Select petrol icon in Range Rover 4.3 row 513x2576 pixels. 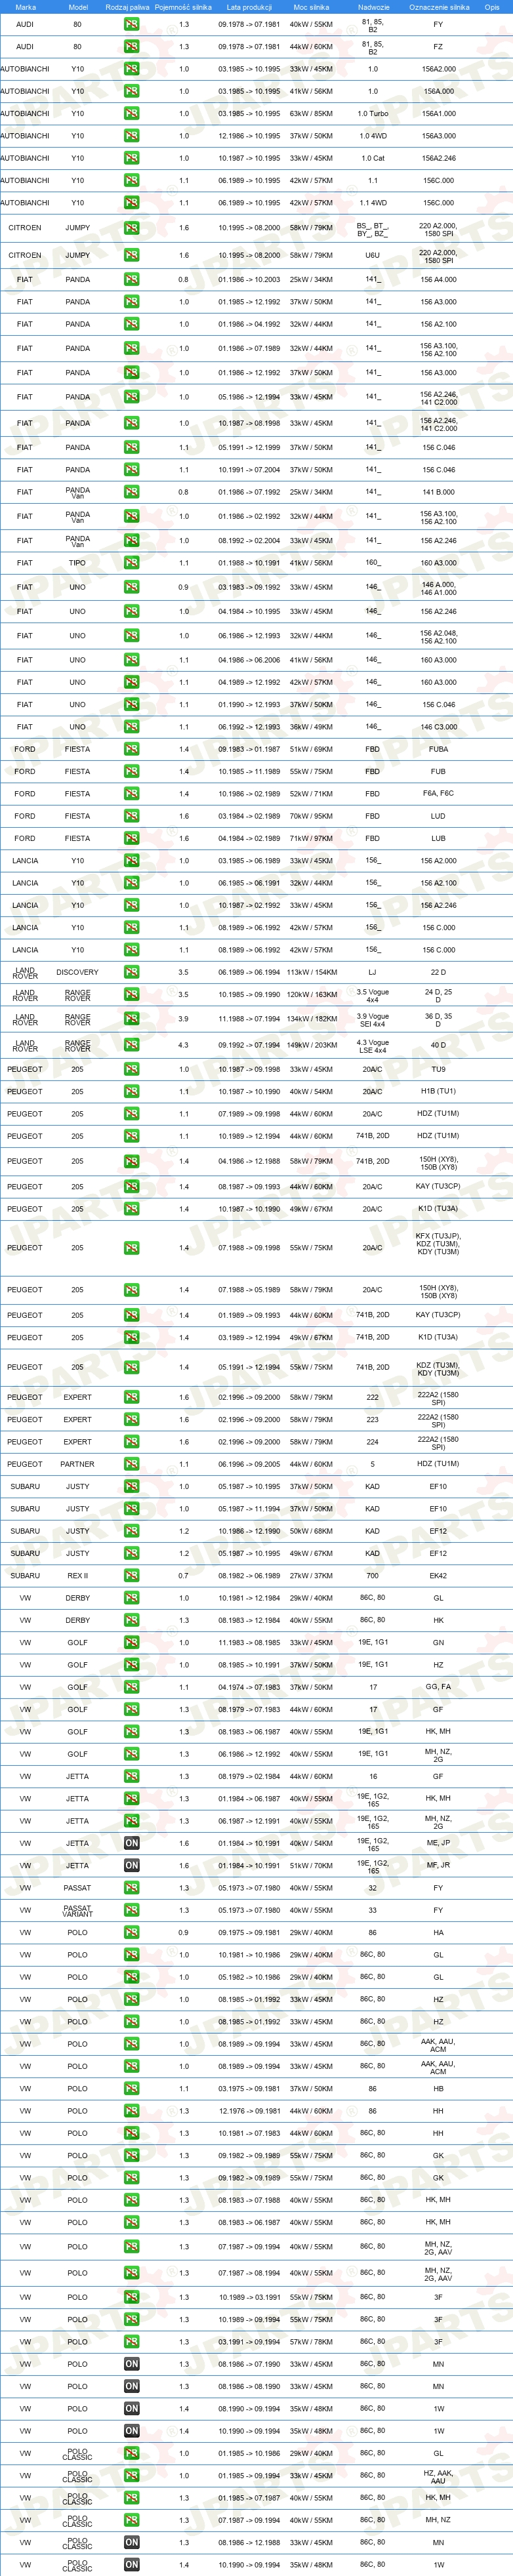point(131,1045)
